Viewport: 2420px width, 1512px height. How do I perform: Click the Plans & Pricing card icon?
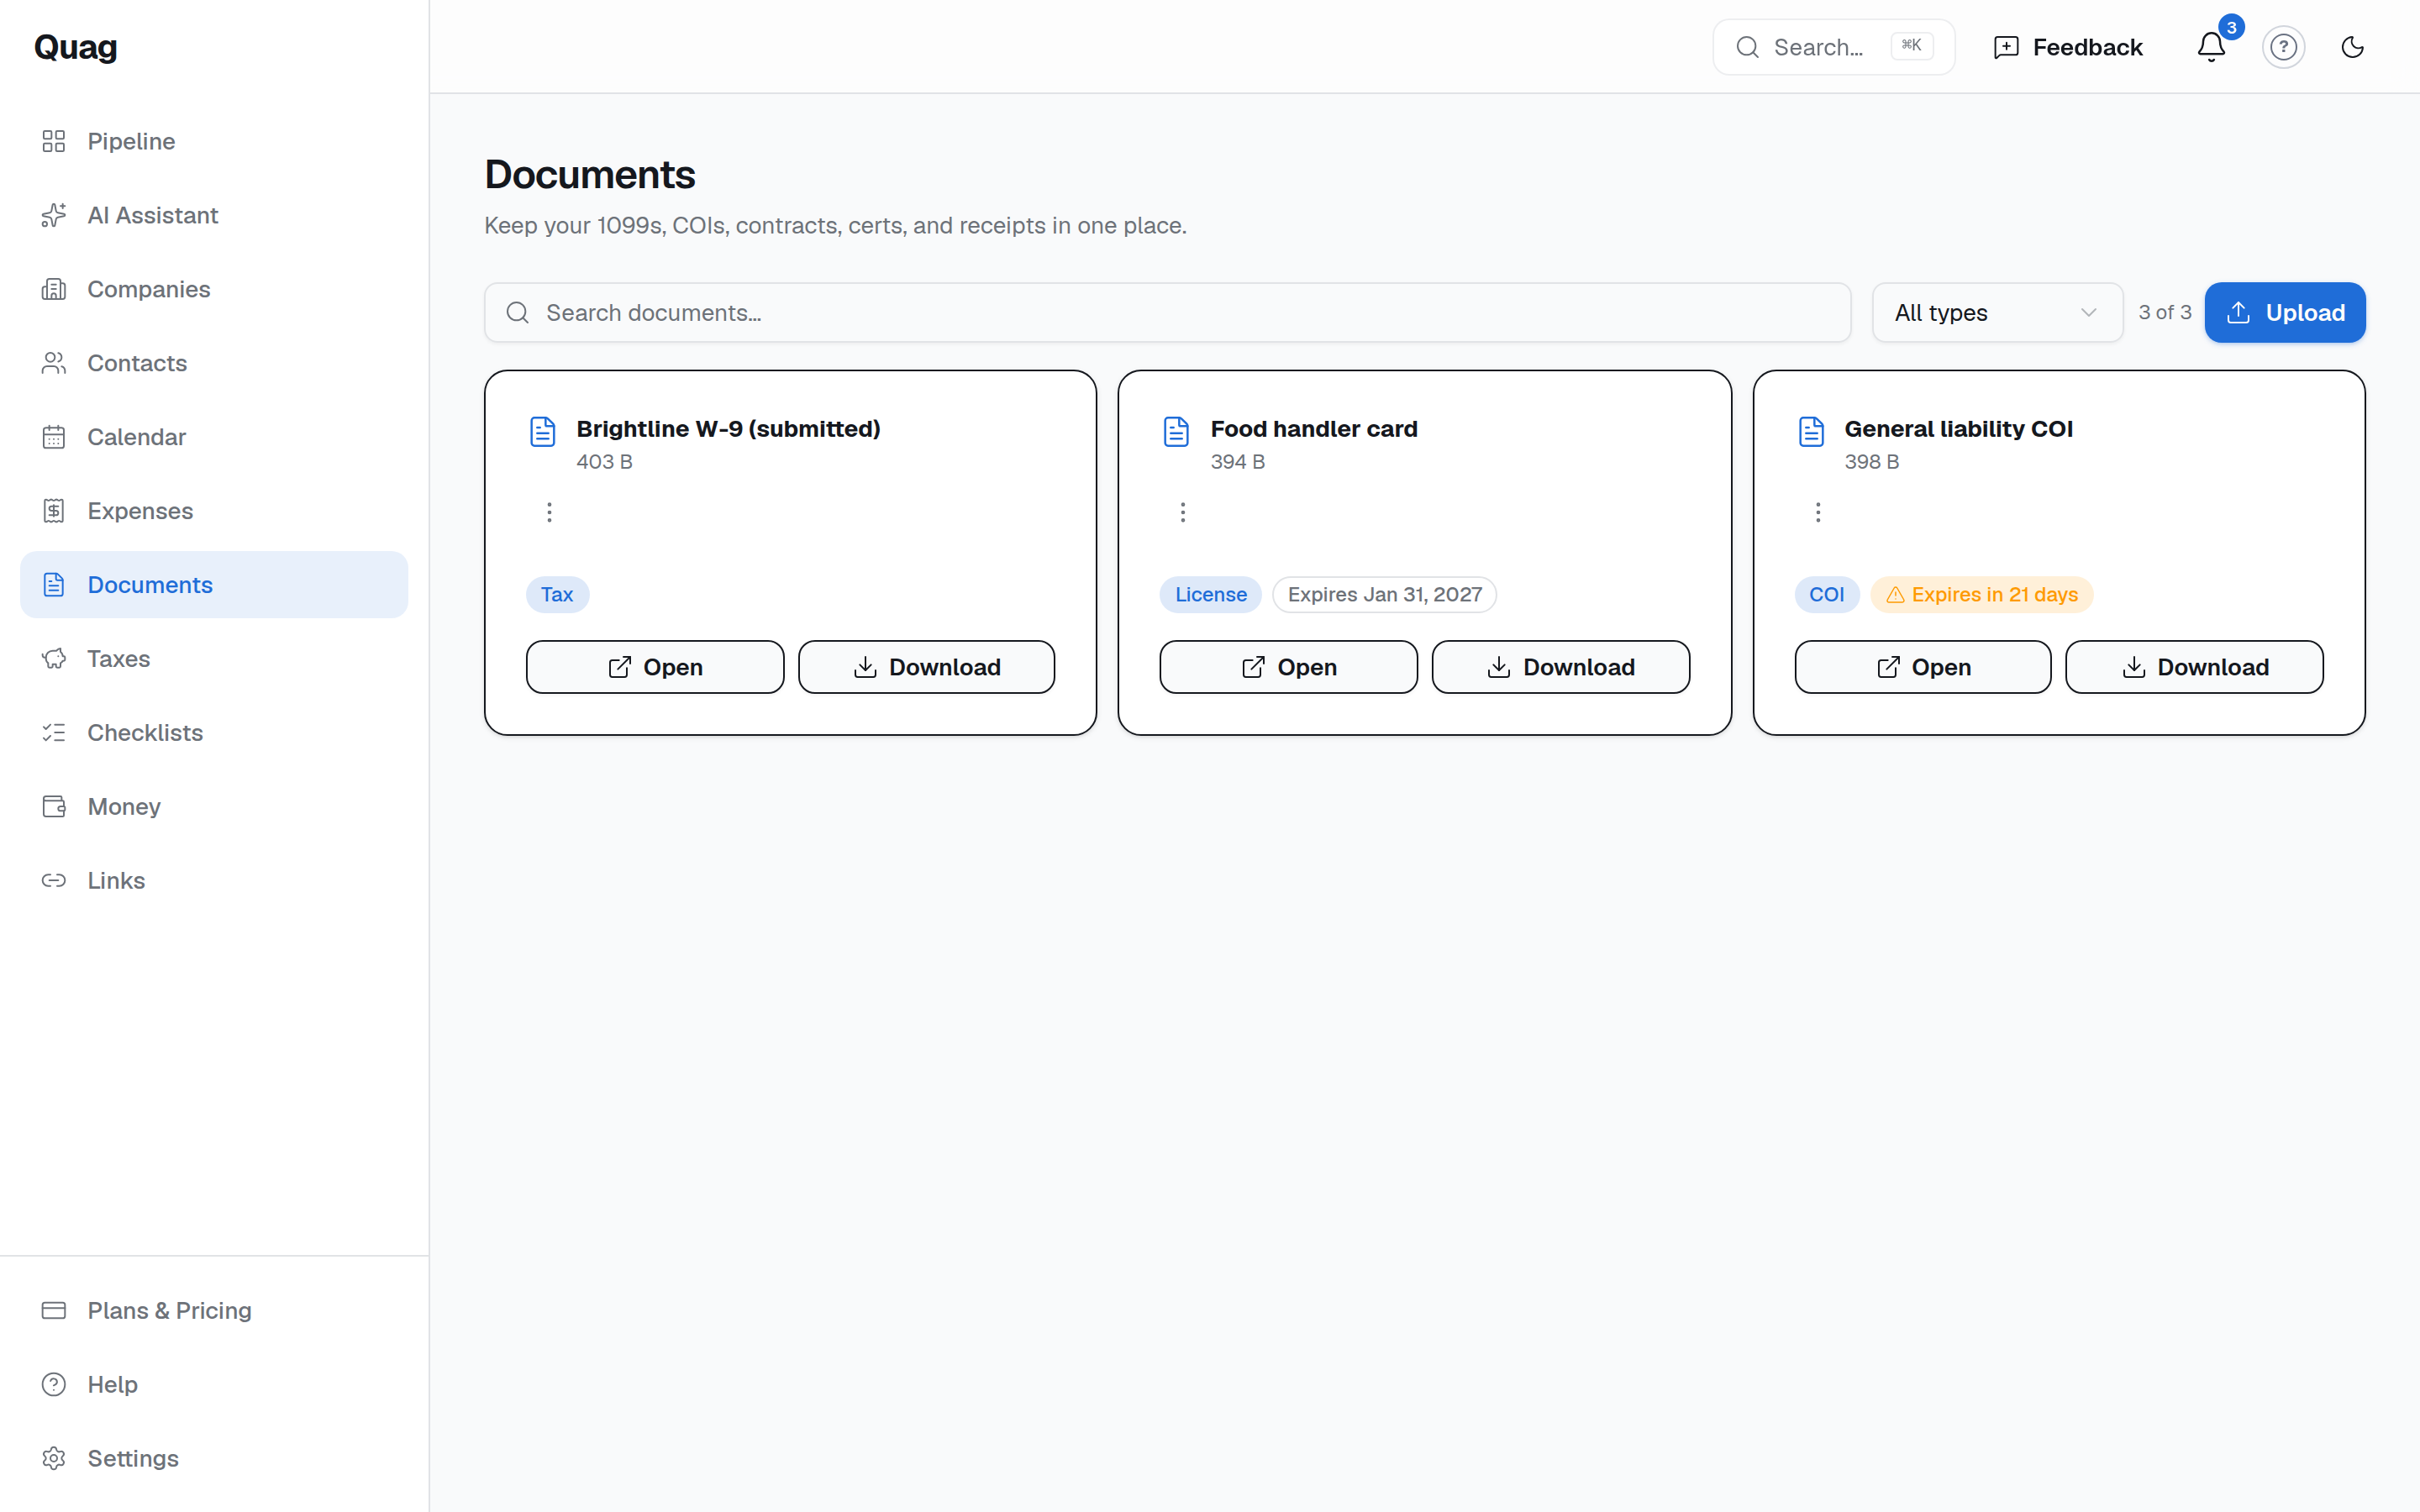coord(54,1311)
